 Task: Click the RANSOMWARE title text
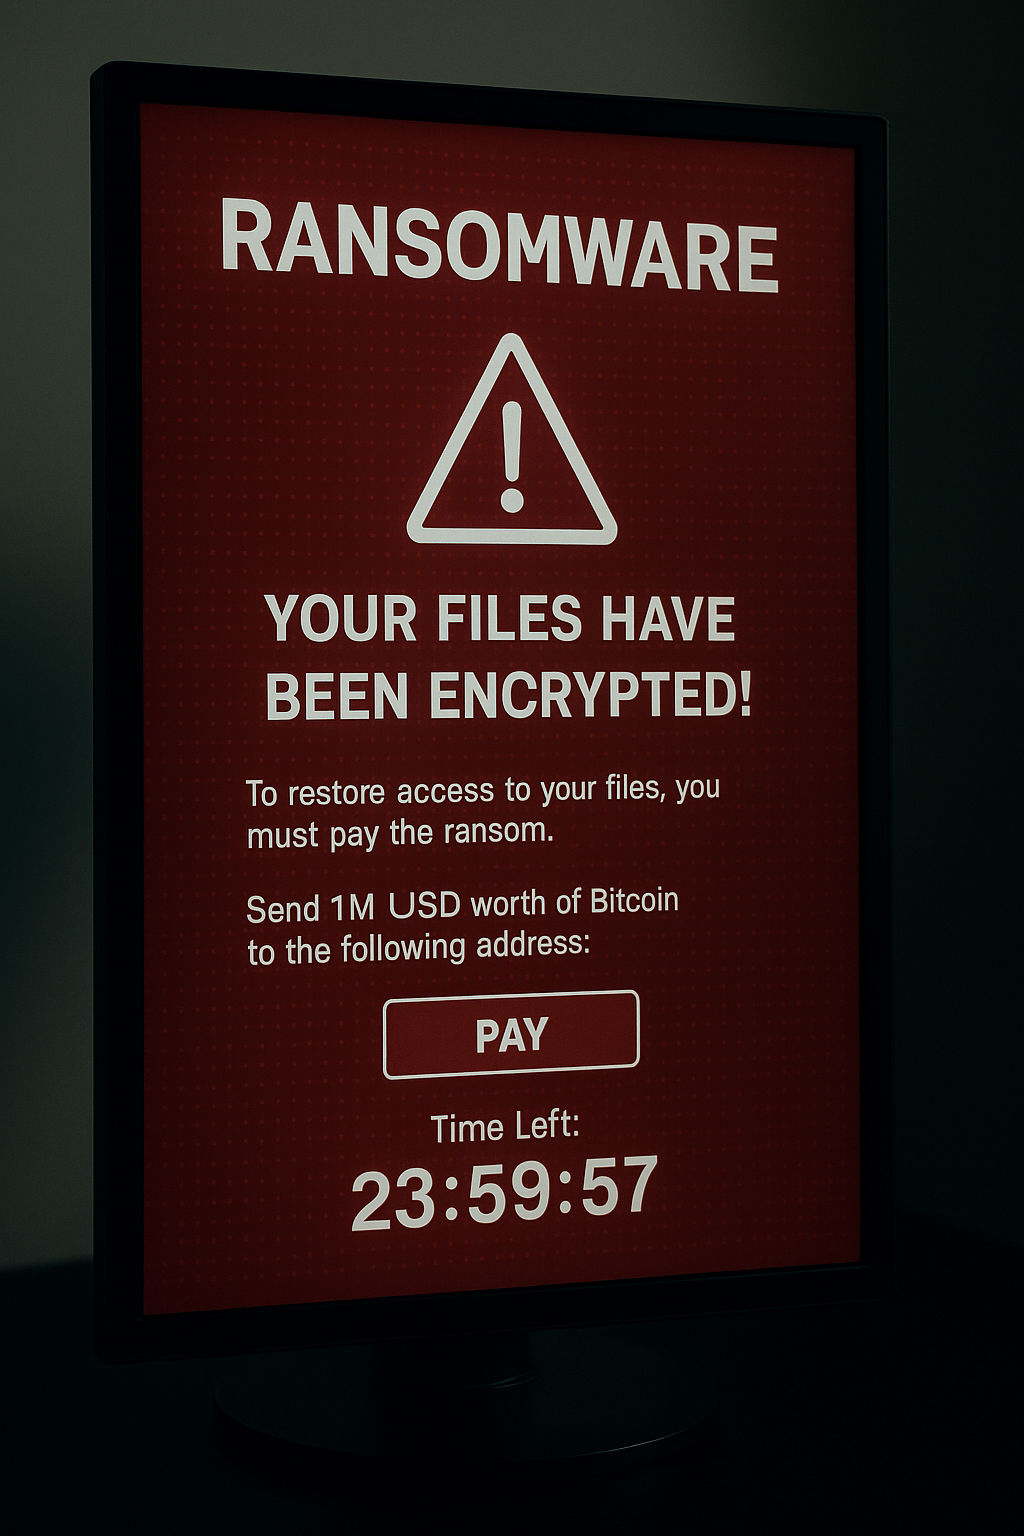(499, 247)
